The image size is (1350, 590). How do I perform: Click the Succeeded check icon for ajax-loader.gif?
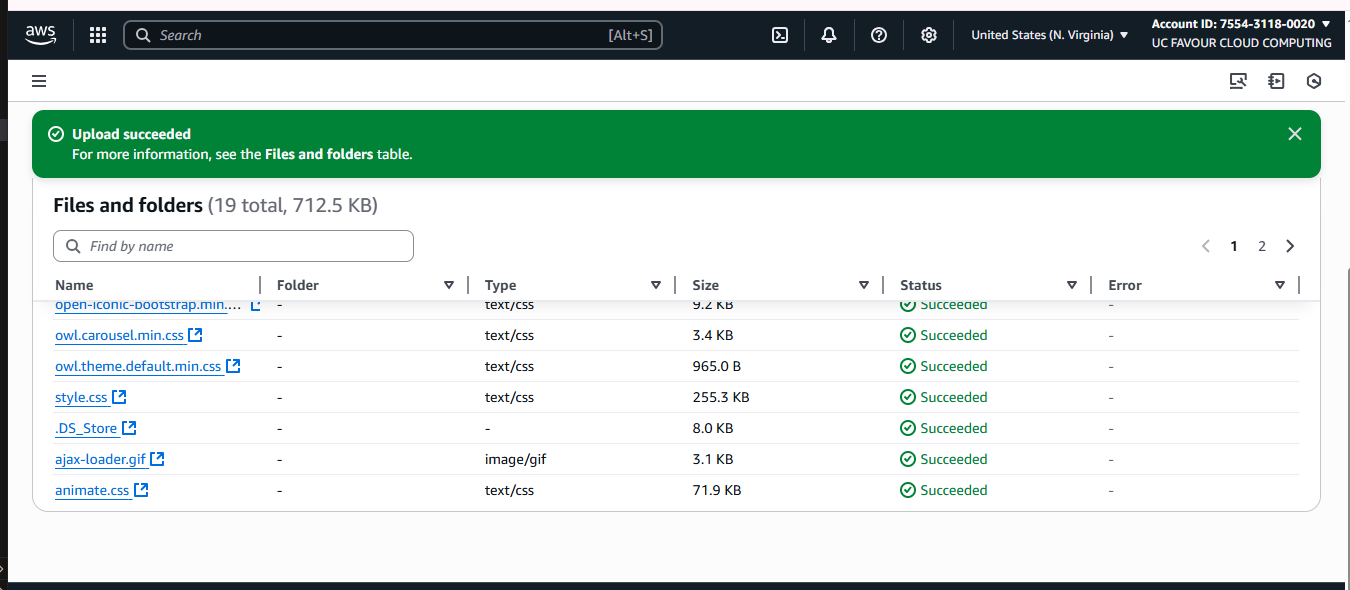coord(908,459)
